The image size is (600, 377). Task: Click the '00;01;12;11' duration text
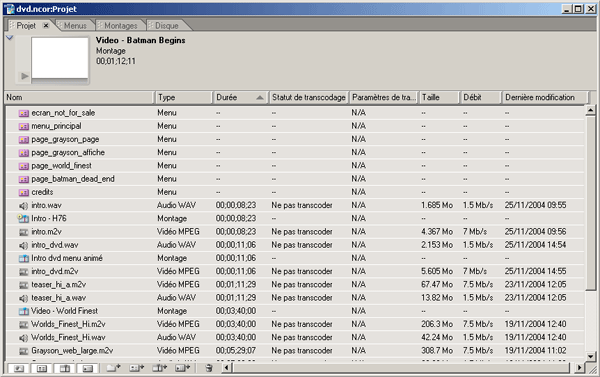point(116,61)
